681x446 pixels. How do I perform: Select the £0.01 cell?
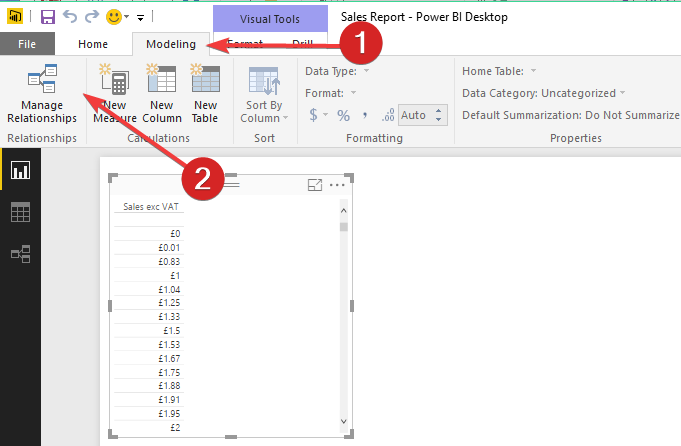click(169, 248)
